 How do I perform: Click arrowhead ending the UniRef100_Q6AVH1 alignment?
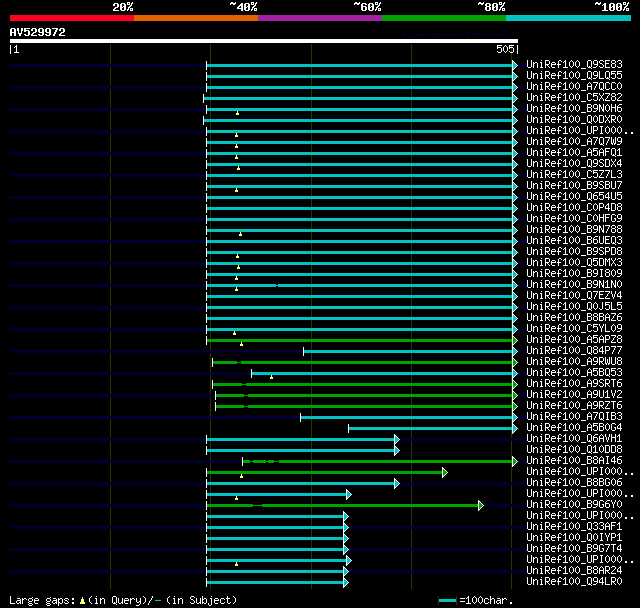click(x=397, y=439)
